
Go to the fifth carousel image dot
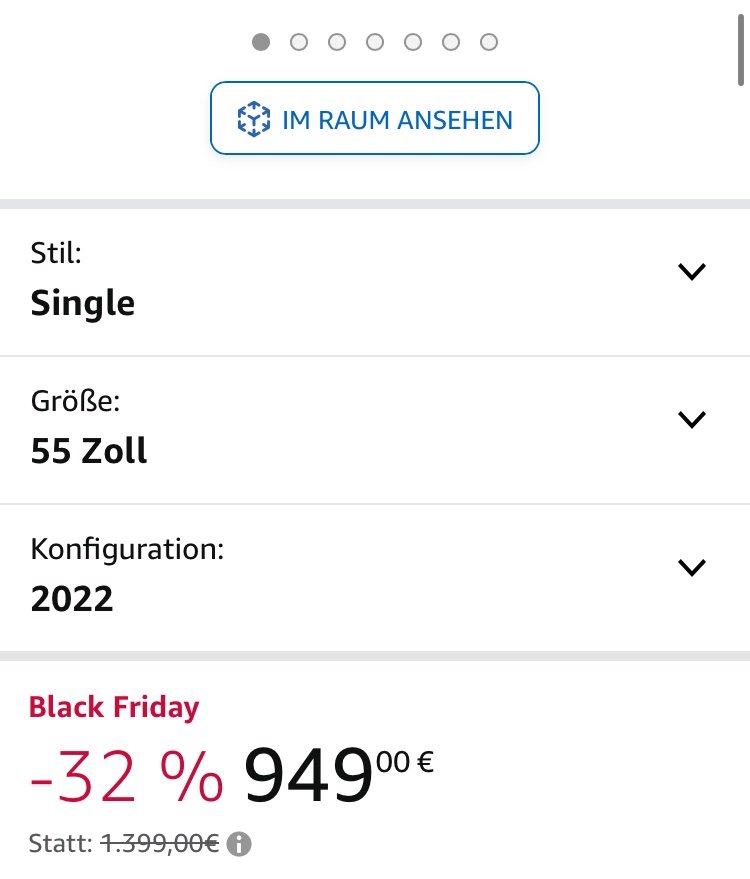point(413,42)
